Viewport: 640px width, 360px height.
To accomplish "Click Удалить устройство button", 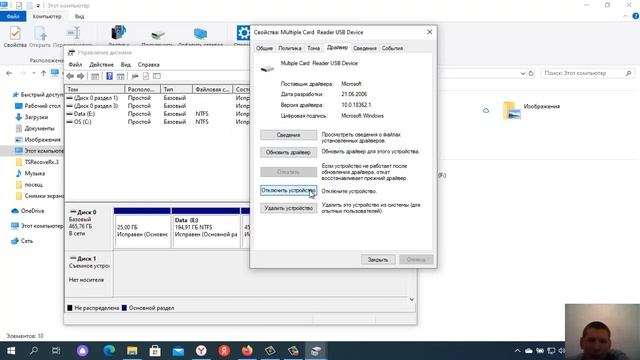I will pyautogui.click(x=288, y=208).
